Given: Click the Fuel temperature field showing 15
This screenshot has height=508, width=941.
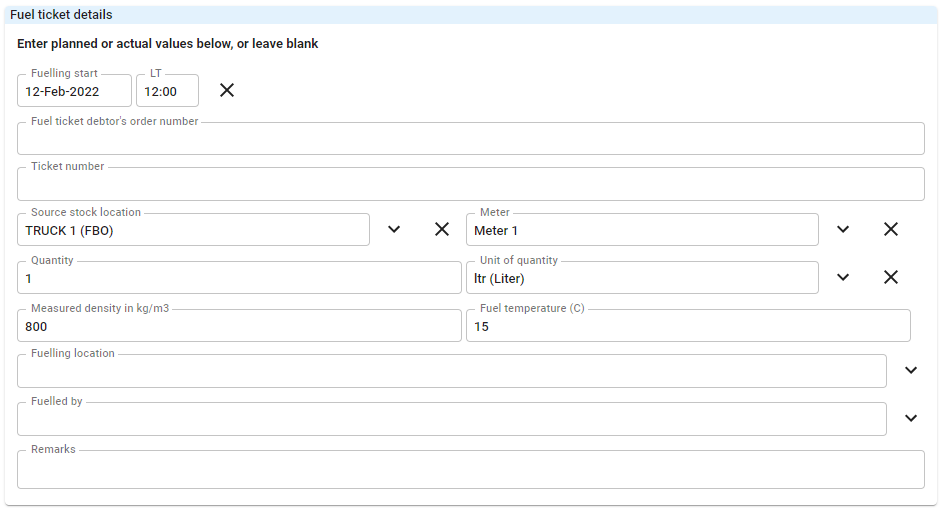Looking at the screenshot, I should click(x=688, y=325).
